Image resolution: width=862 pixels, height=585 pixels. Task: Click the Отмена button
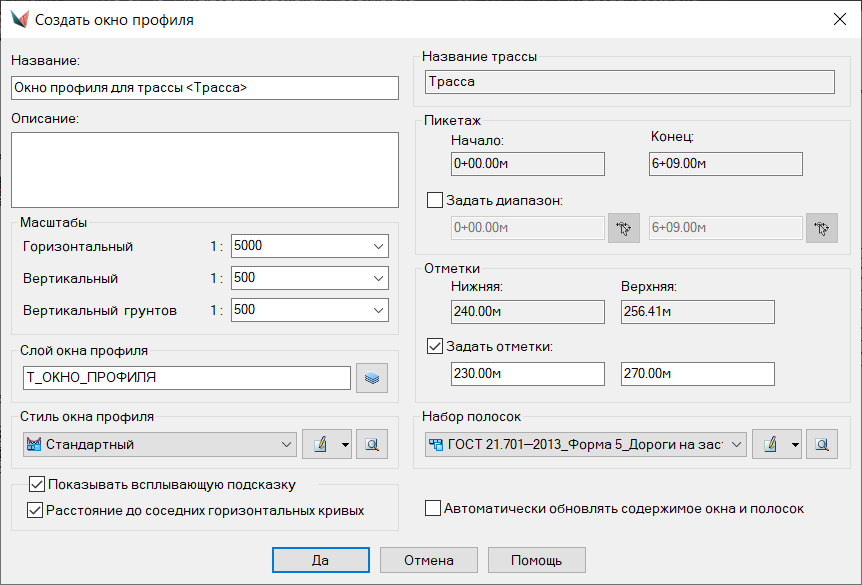coord(428,560)
